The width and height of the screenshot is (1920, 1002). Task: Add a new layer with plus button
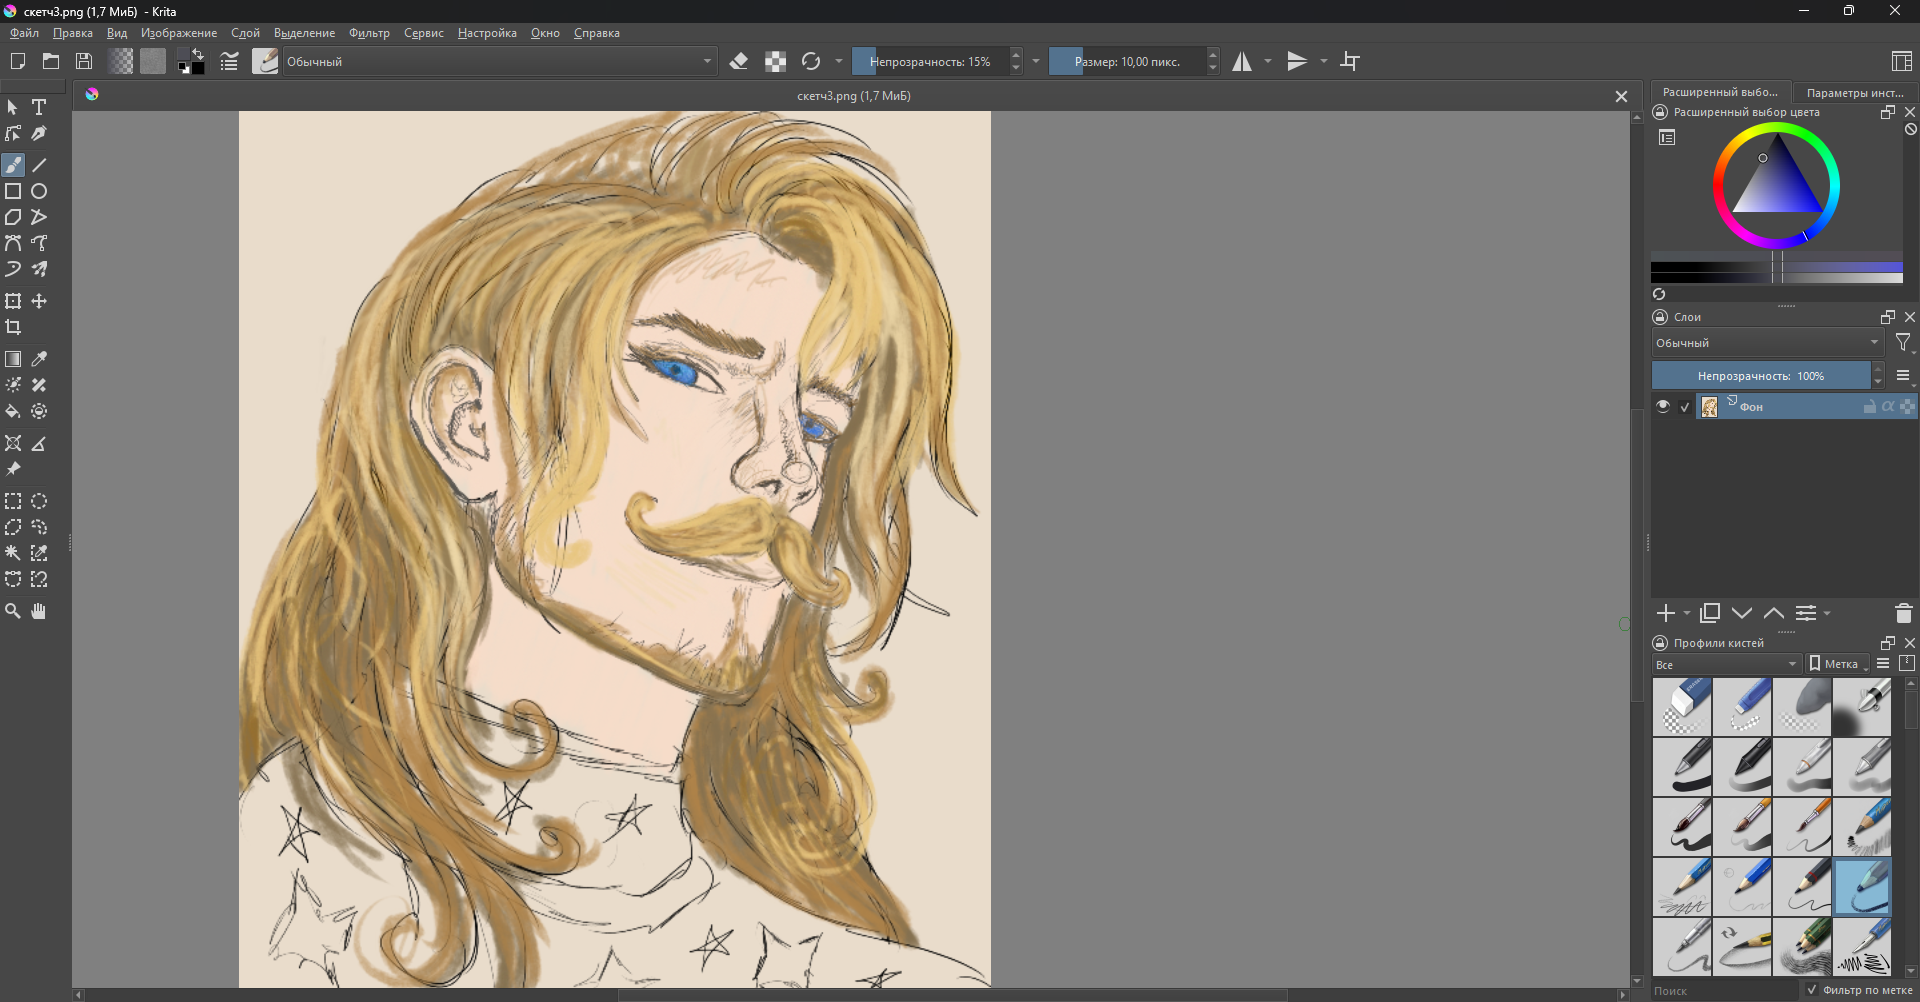(x=1665, y=613)
